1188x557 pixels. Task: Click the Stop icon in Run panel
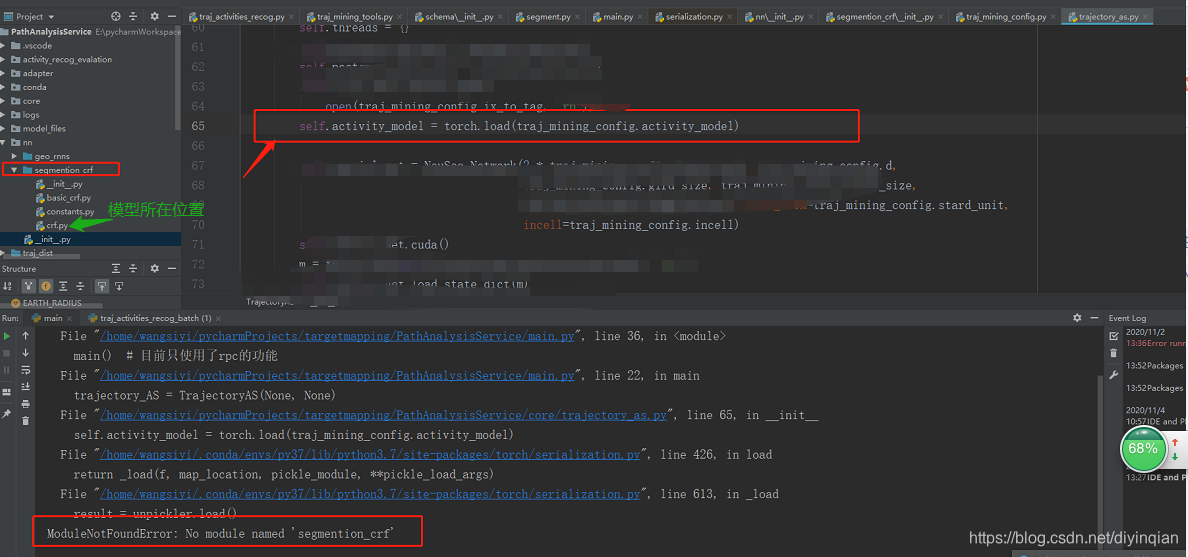pyautogui.click(x=7, y=353)
